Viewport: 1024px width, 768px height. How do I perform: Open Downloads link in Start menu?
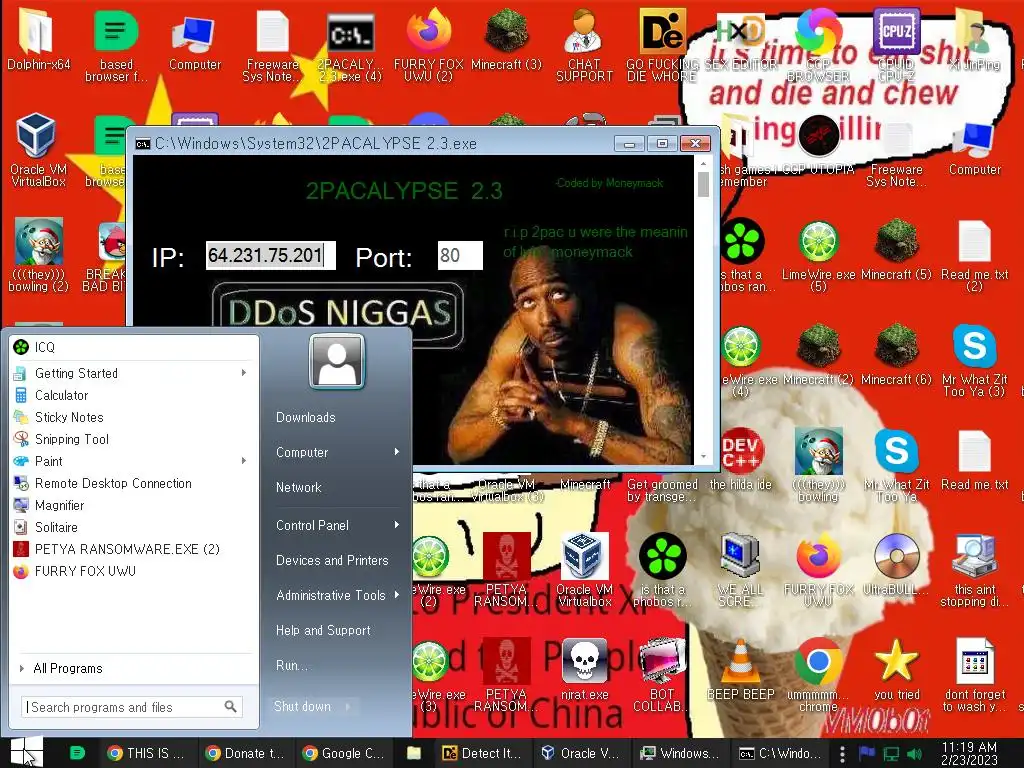pos(306,417)
